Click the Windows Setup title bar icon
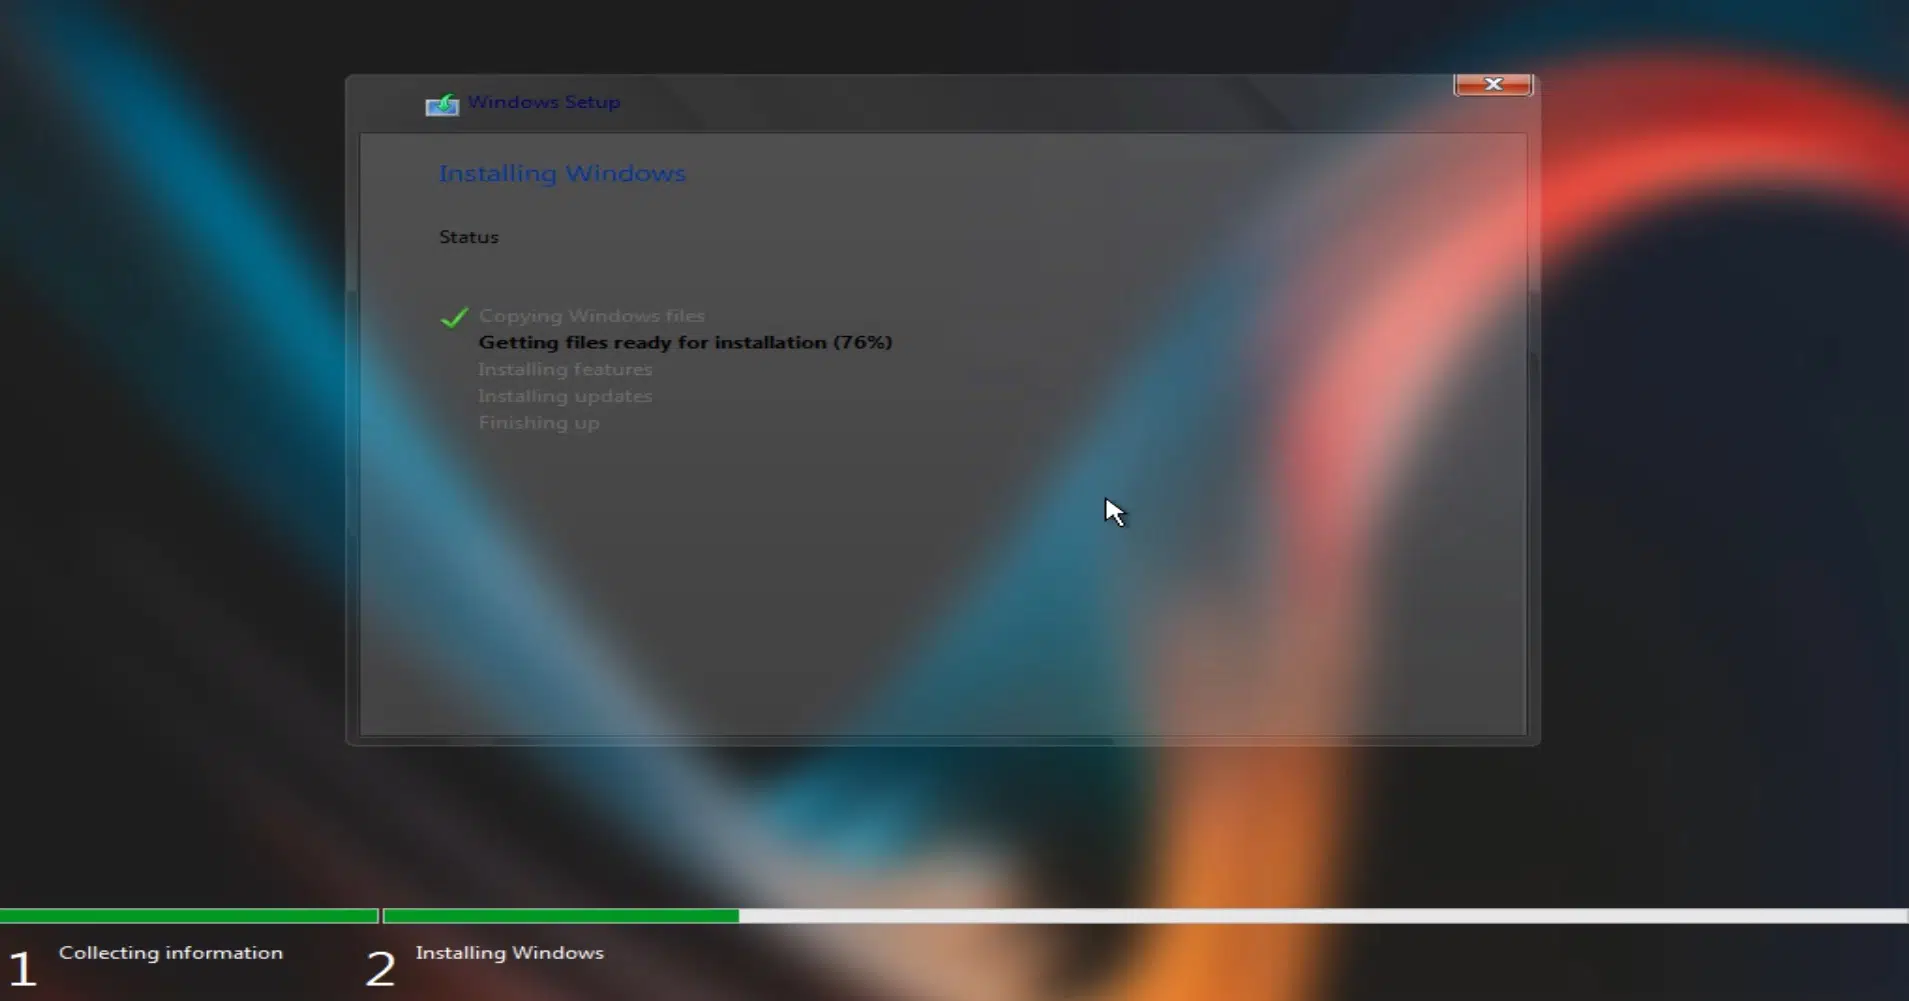Viewport: 1909px width, 1001px height. (442, 104)
